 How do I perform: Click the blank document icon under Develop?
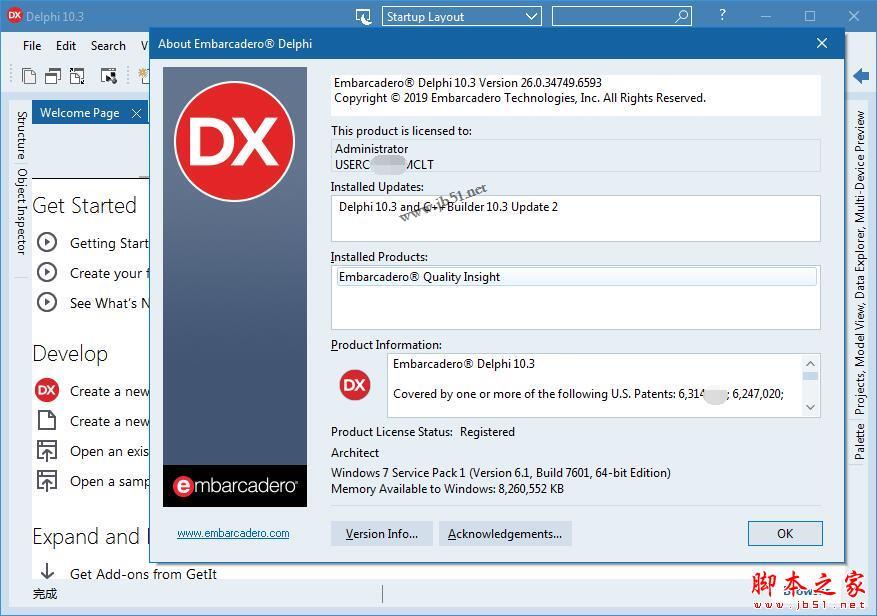point(47,420)
